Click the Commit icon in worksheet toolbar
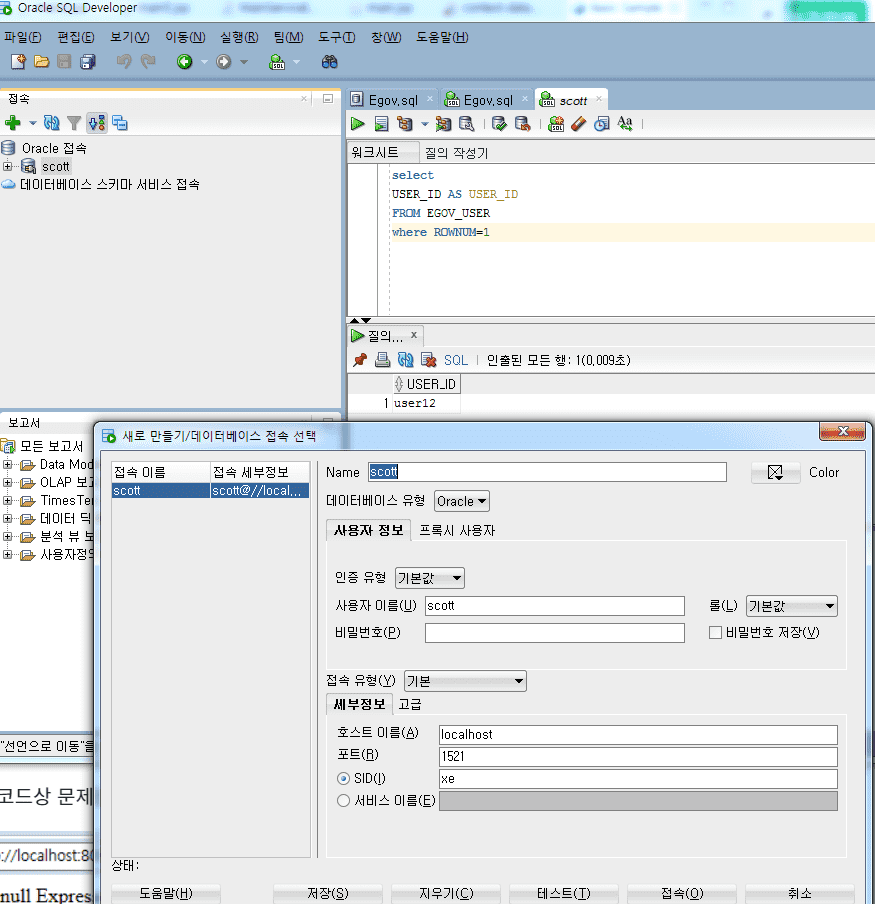Screen dimensions: 875x904 pyautogui.click(x=499, y=124)
